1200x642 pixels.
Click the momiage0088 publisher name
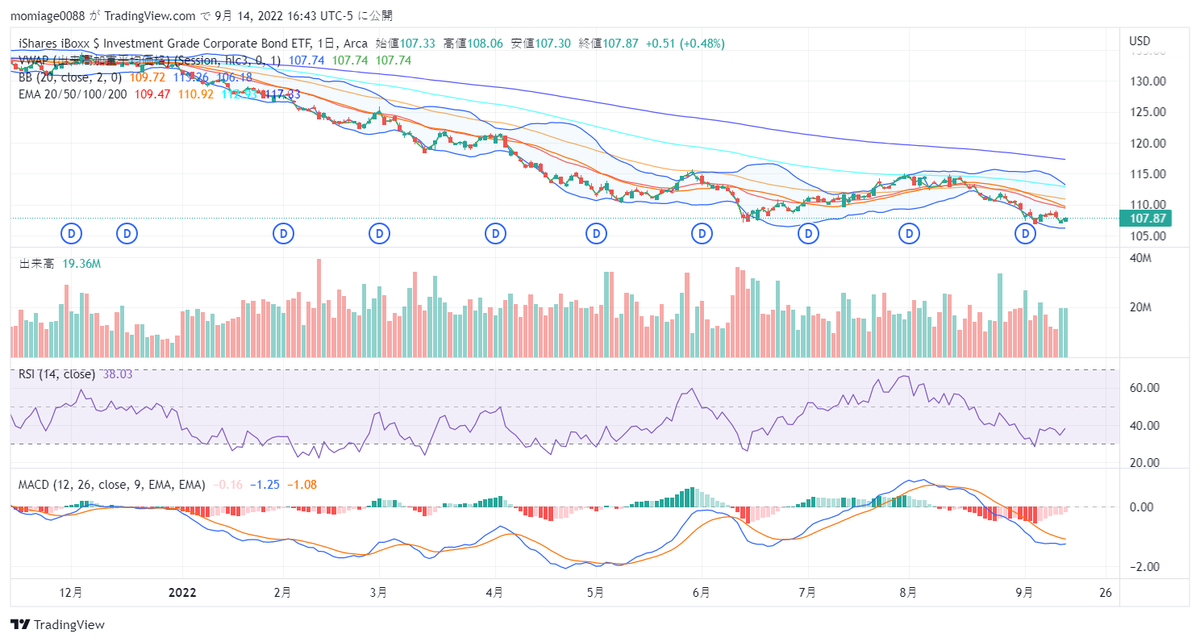pyautogui.click(x=50, y=16)
